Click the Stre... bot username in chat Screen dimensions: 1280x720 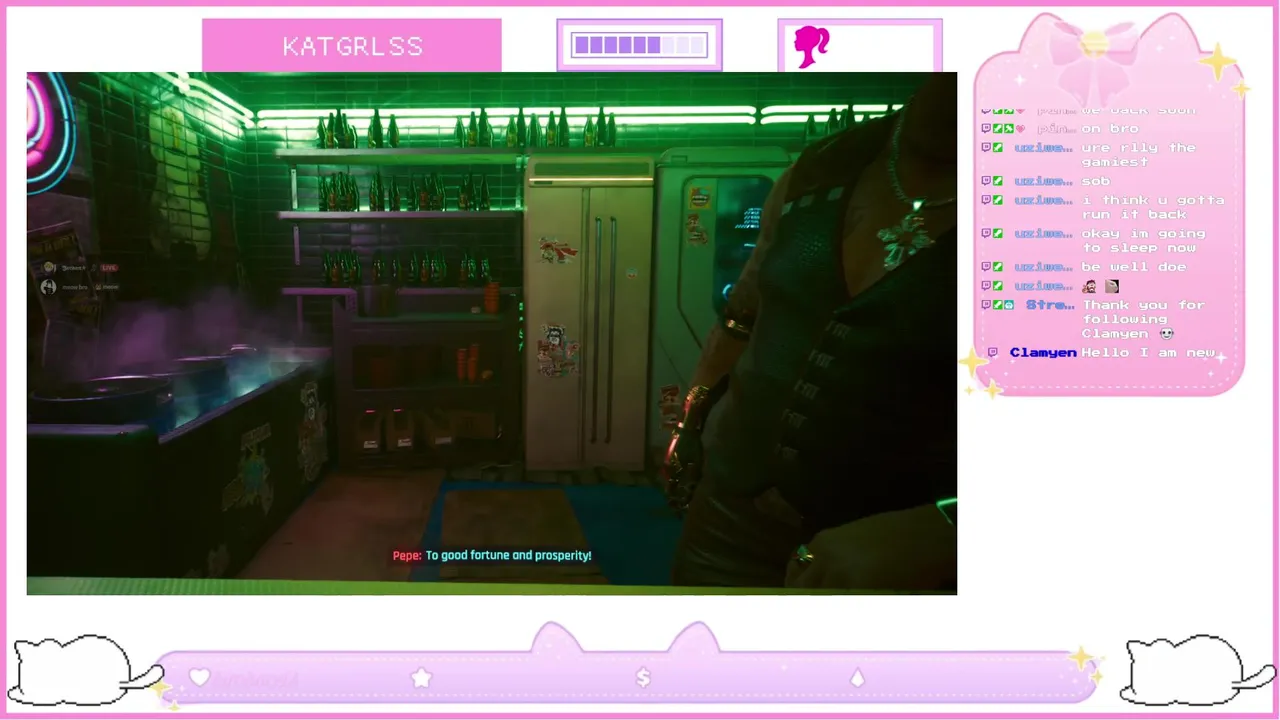pos(1050,305)
